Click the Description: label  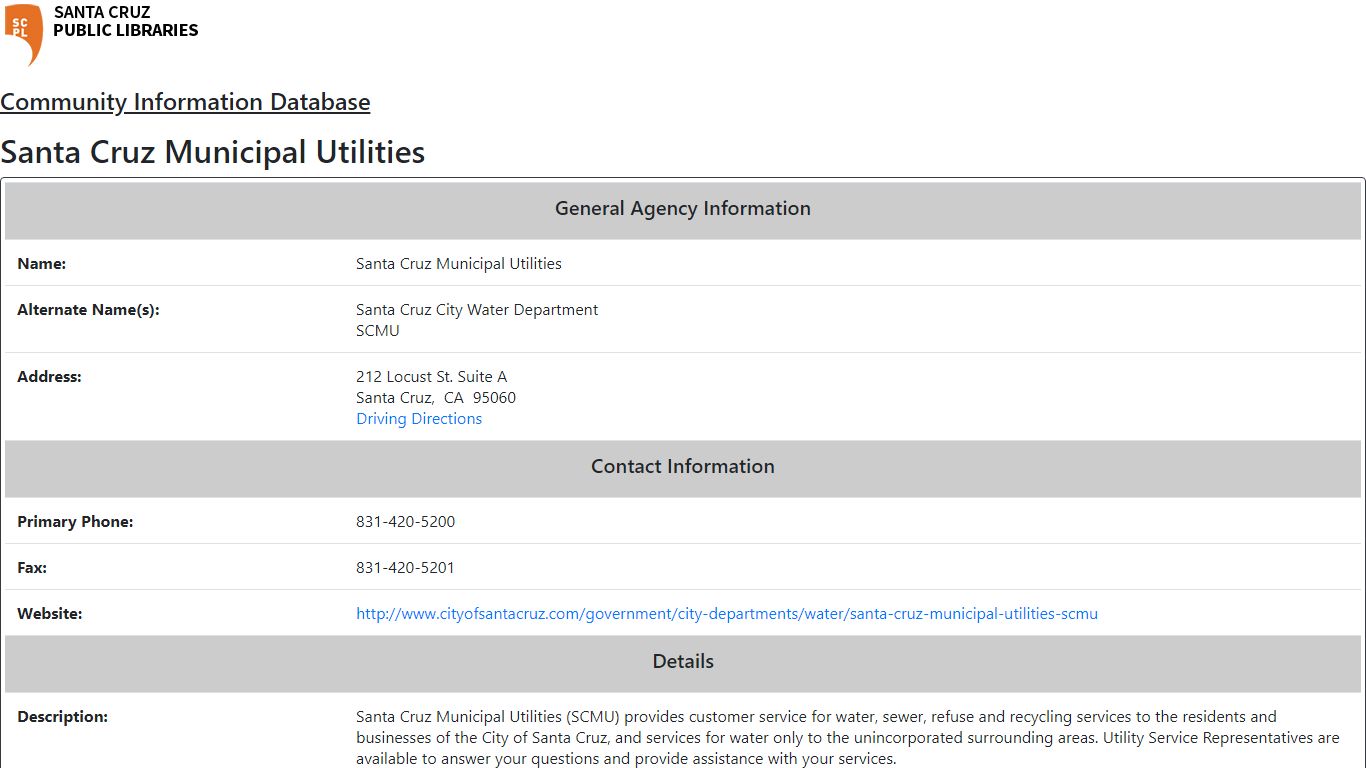click(62, 717)
